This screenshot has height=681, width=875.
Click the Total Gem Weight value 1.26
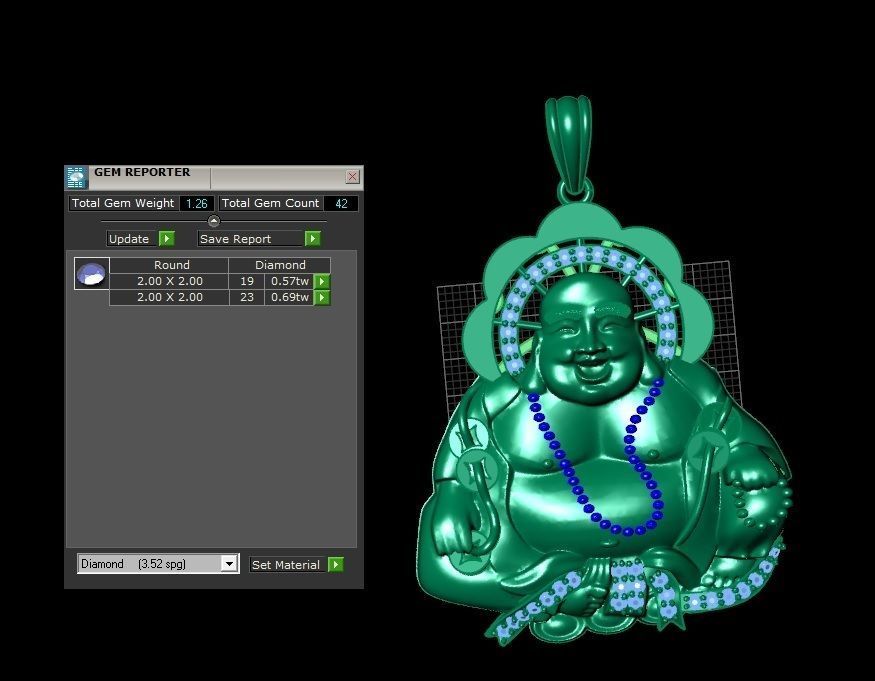pyautogui.click(x=196, y=204)
